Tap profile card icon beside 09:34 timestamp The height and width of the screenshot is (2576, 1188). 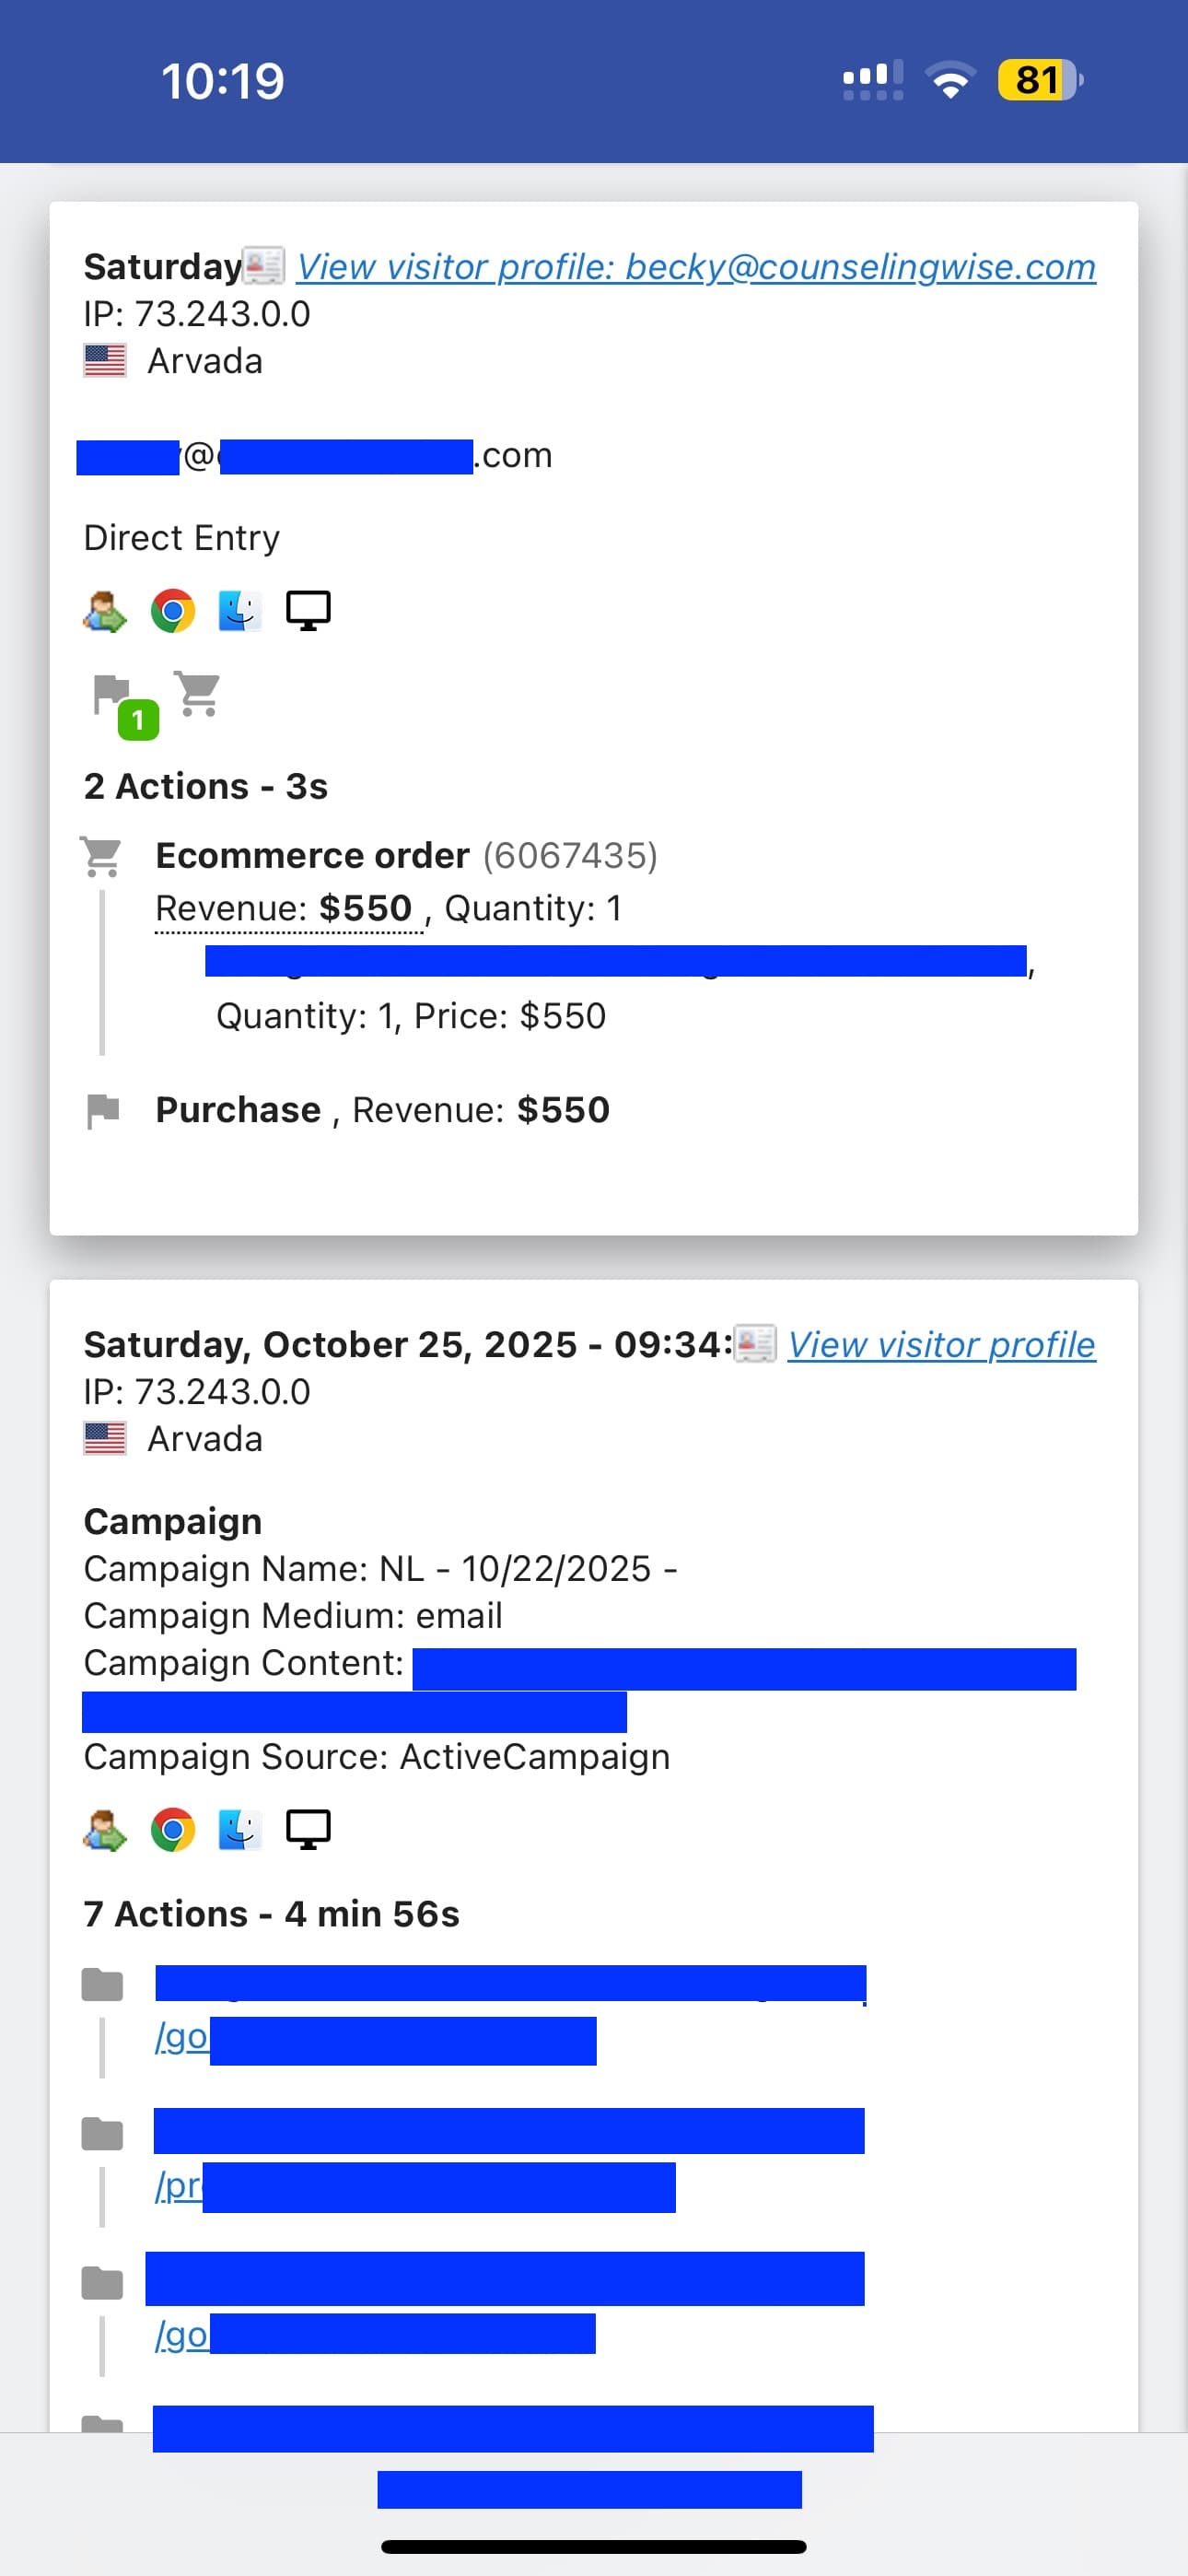[756, 1343]
